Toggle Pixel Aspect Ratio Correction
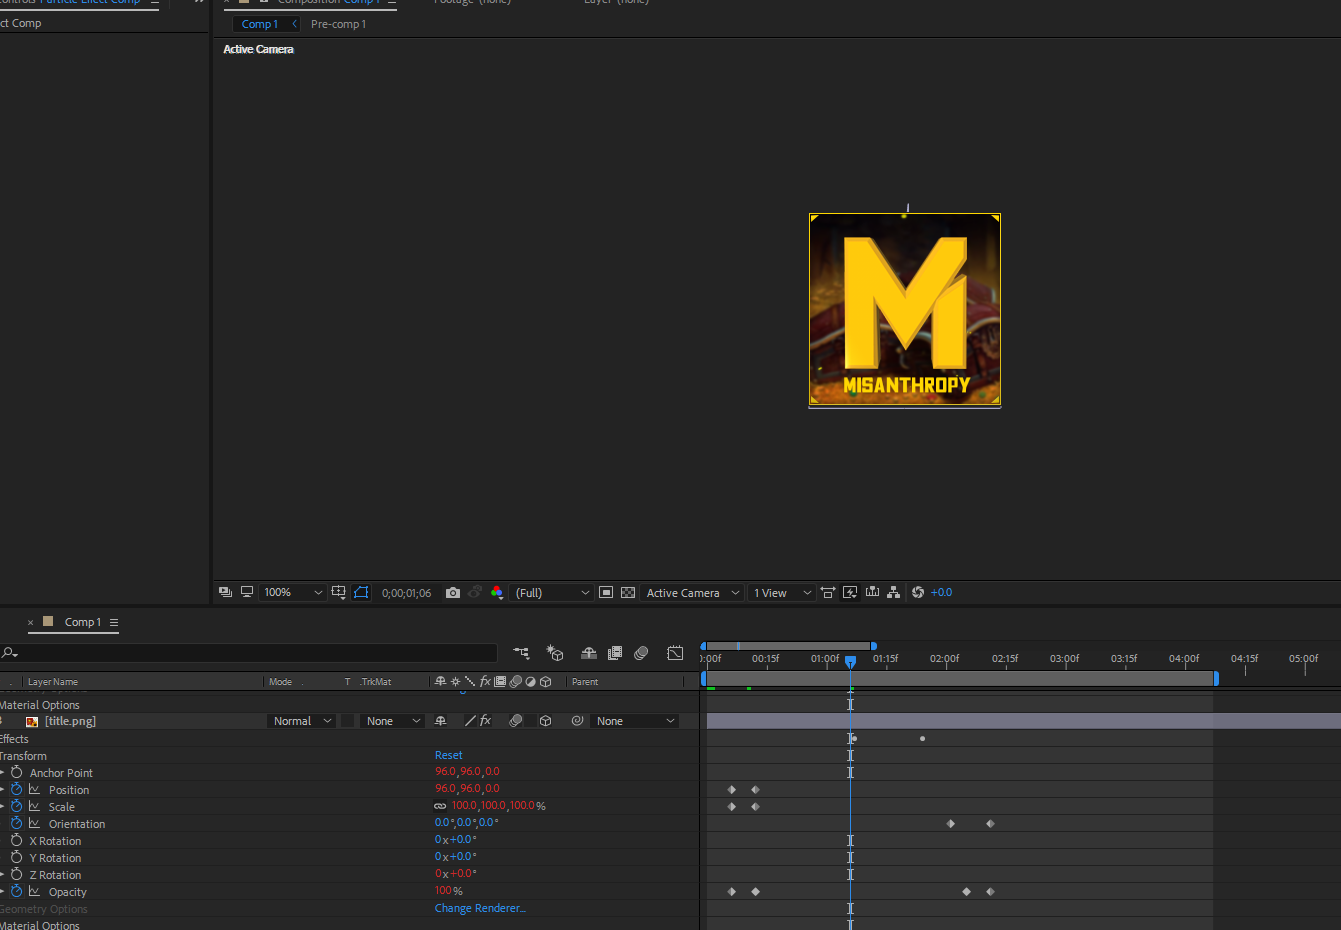Image resolution: width=1341 pixels, height=930 pixels. click(x=828, y=593)
